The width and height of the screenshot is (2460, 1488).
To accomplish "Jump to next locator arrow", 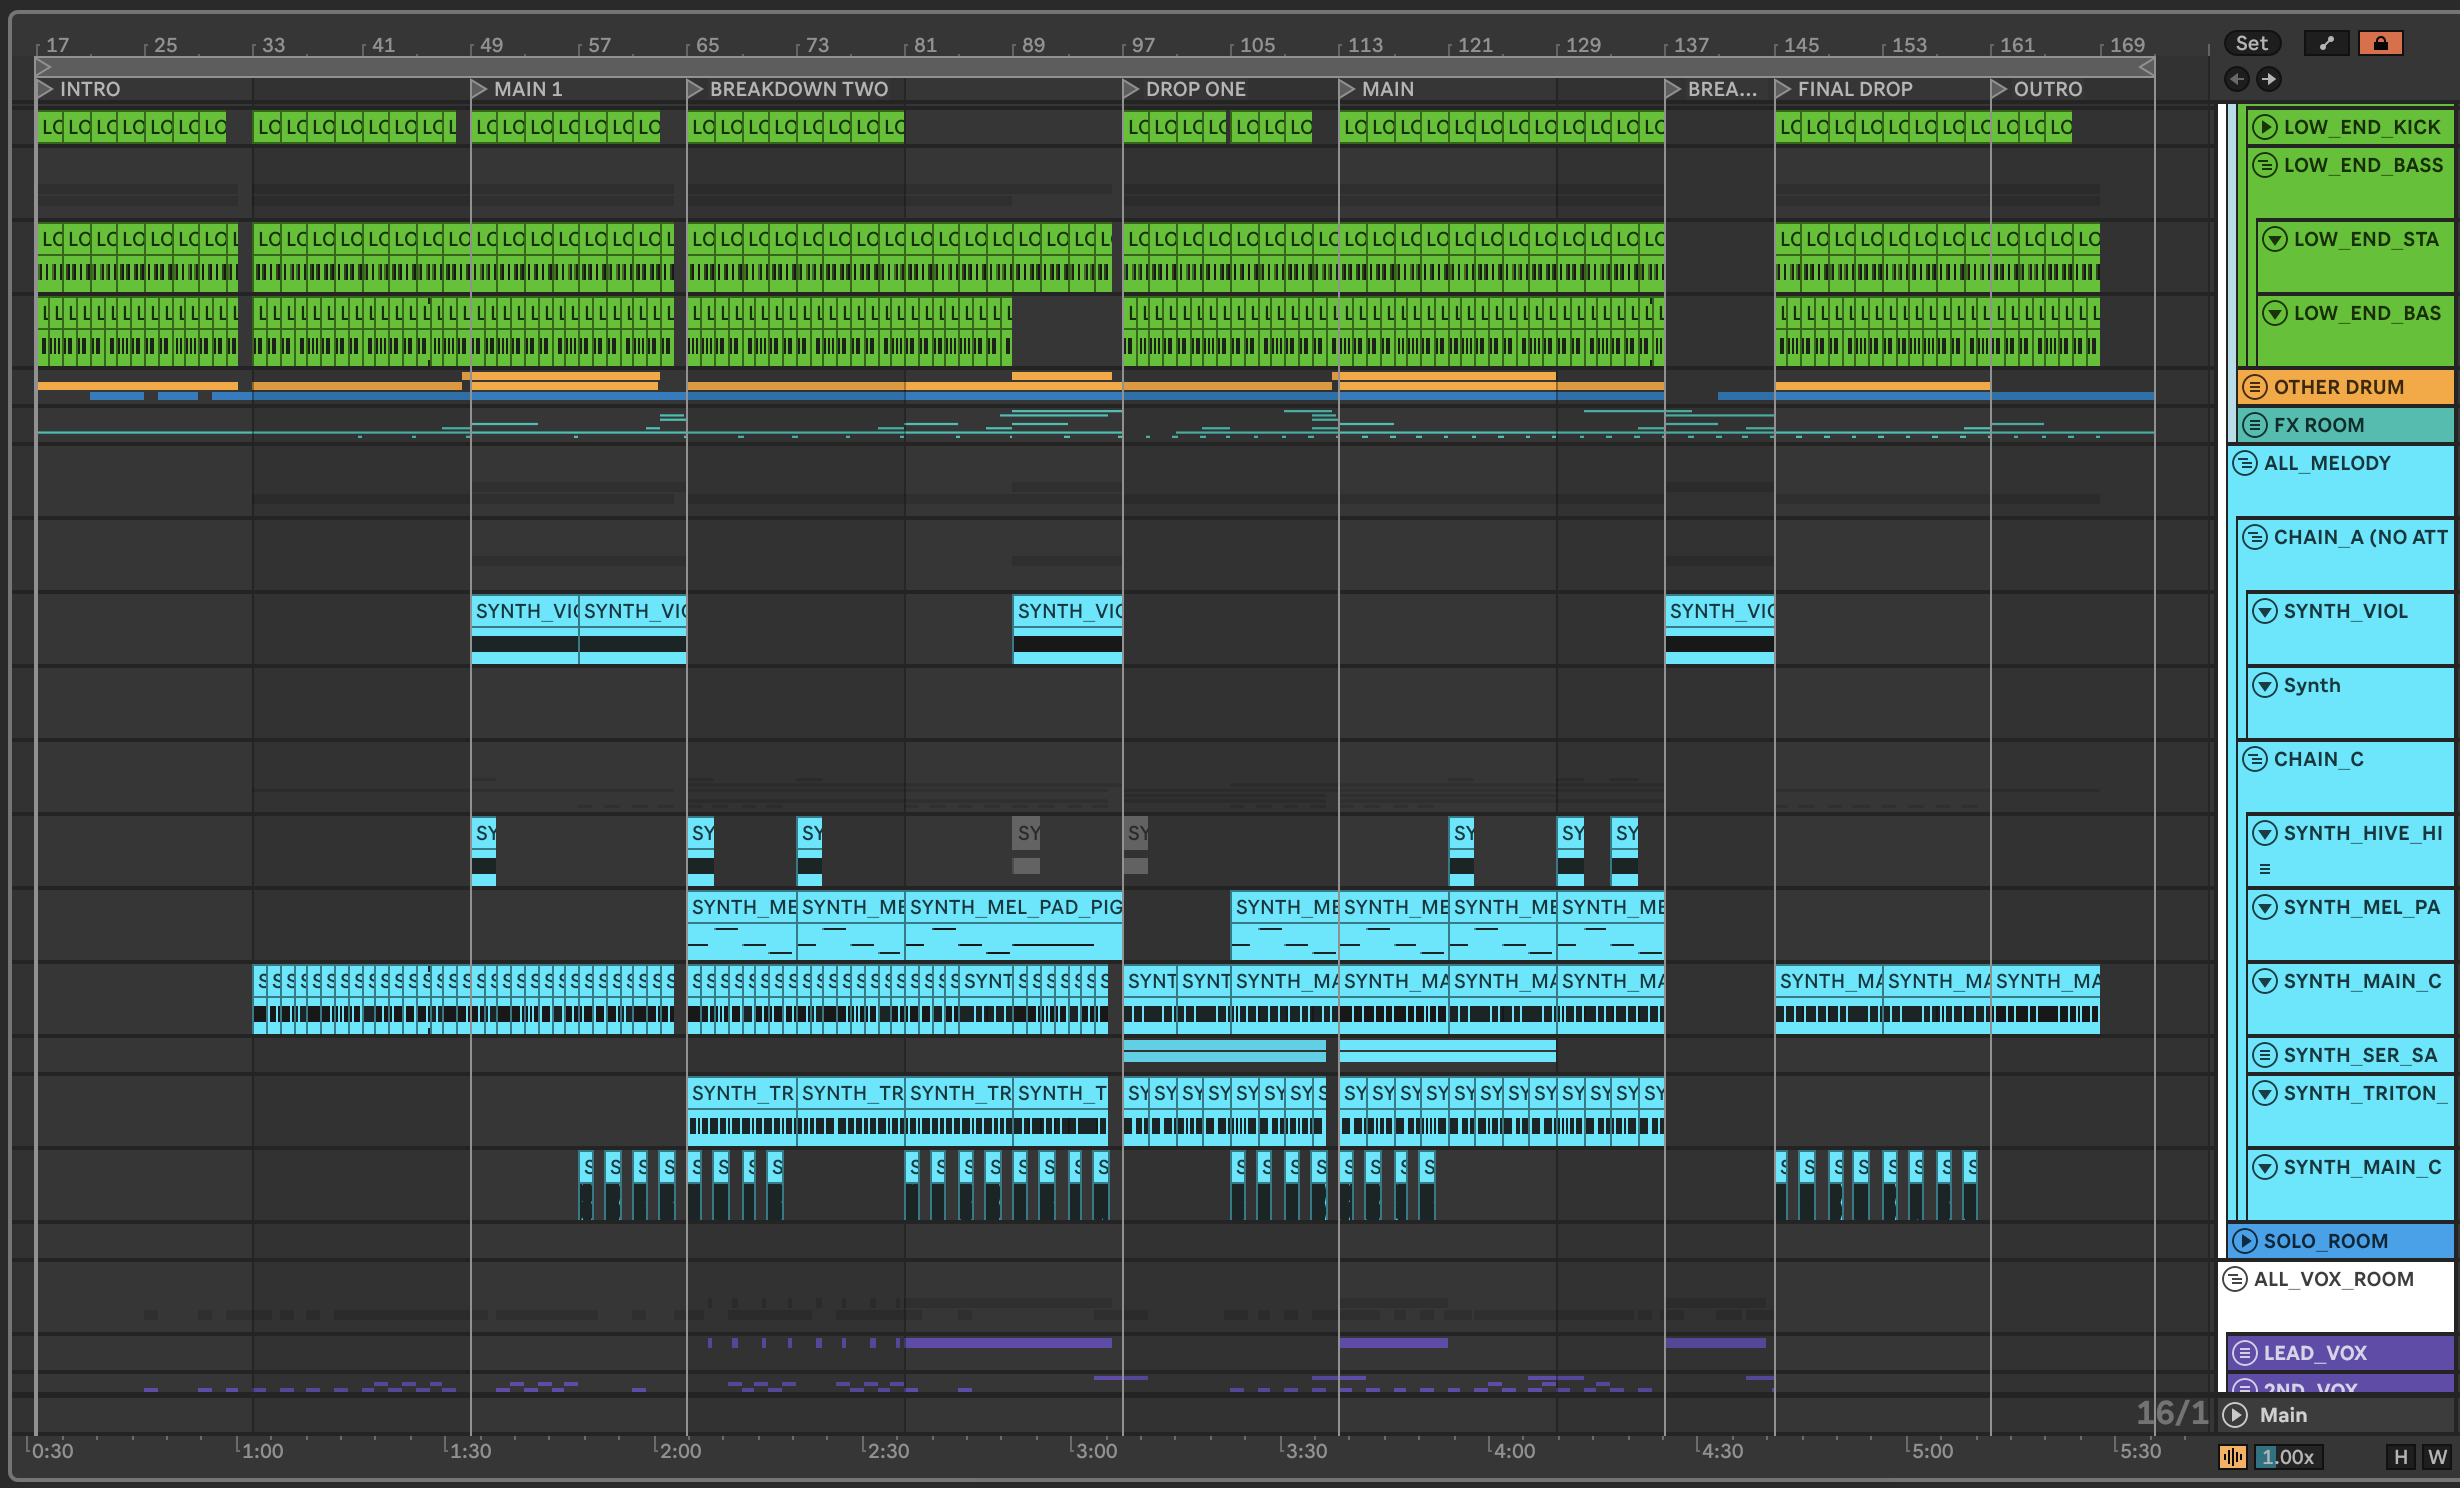I will (2269, 79).
